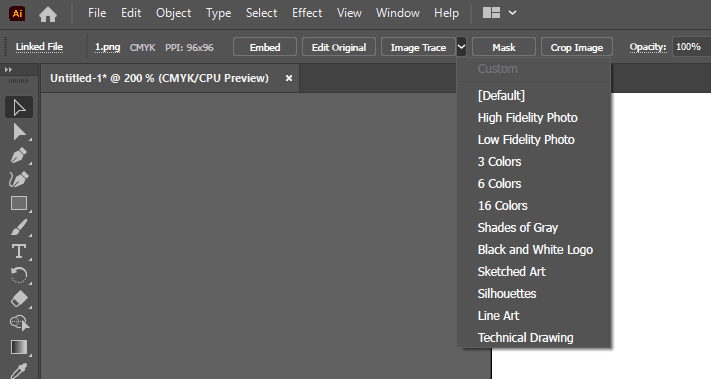
Task: Select the Paintbrush tool
Action: pyautogui.click(x=19, y=227)
